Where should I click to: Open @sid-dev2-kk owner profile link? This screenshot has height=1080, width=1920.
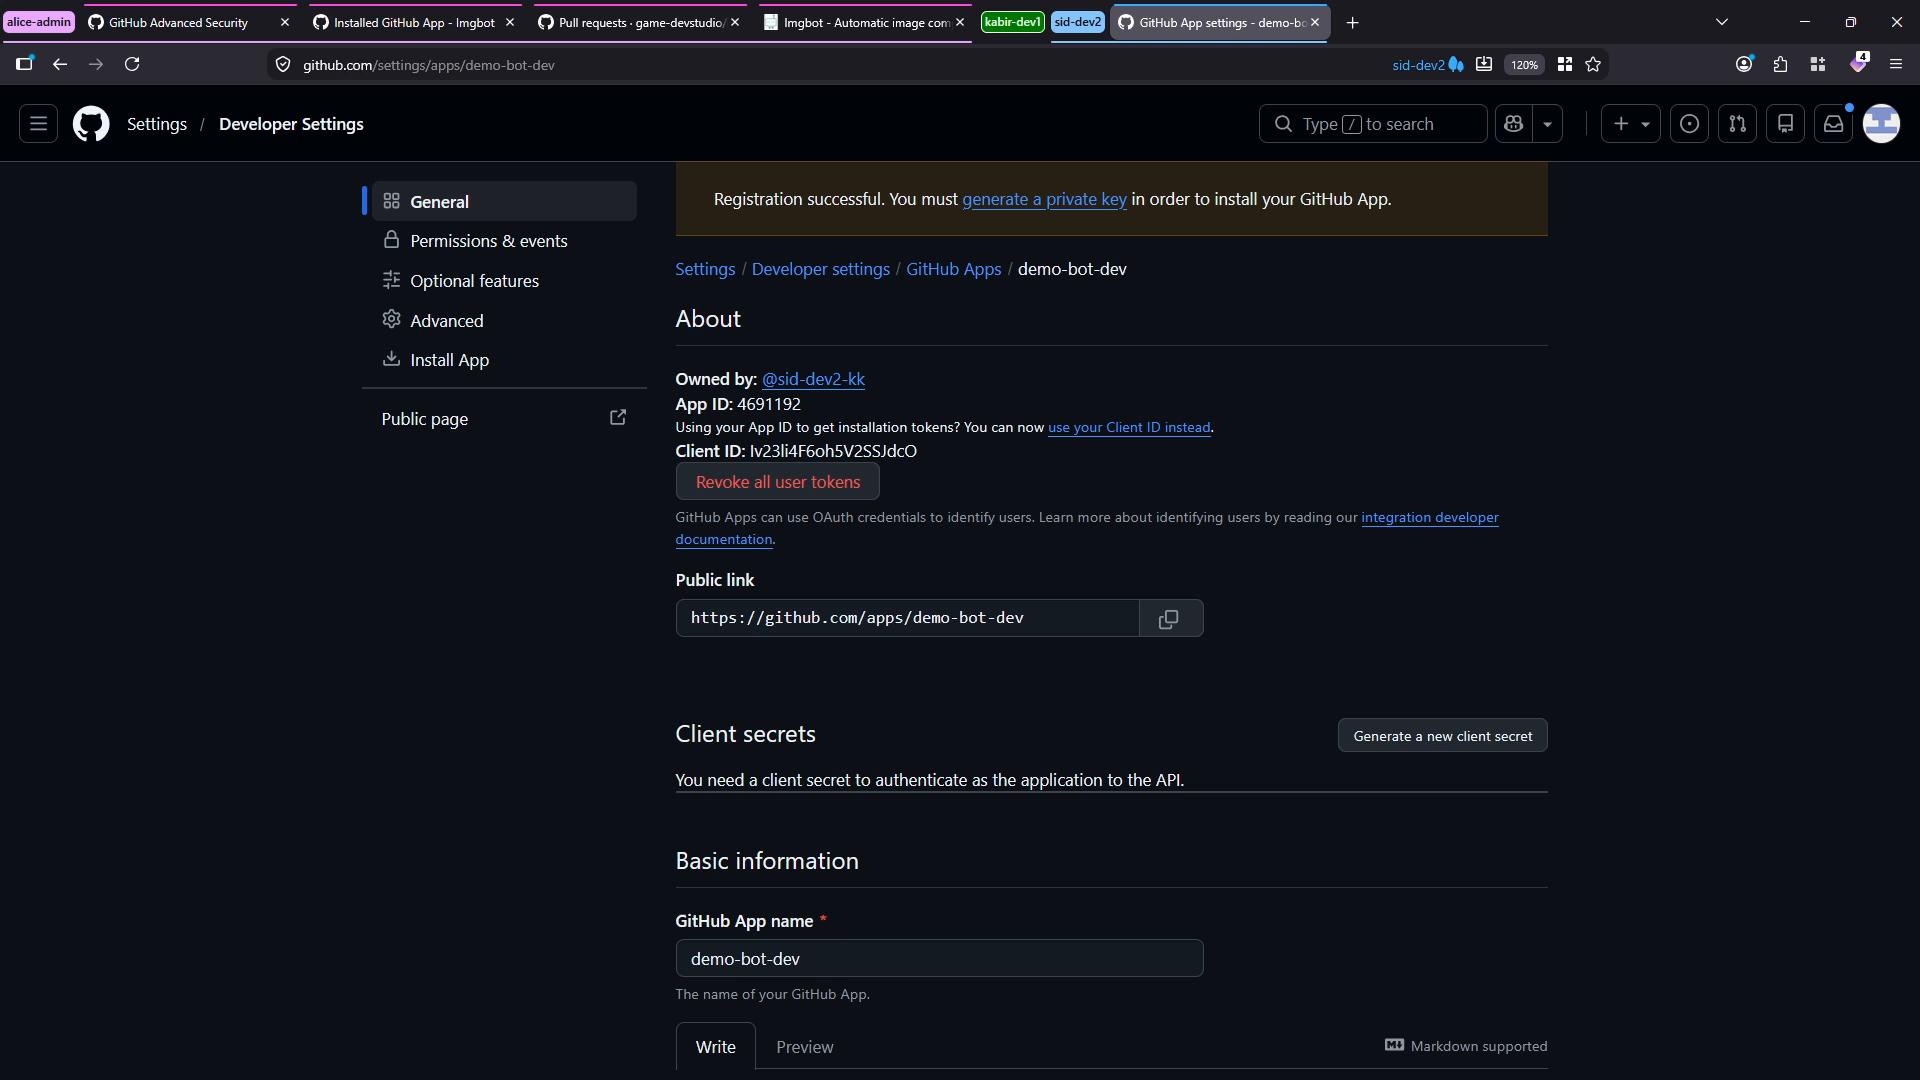(x=813, y=379)
